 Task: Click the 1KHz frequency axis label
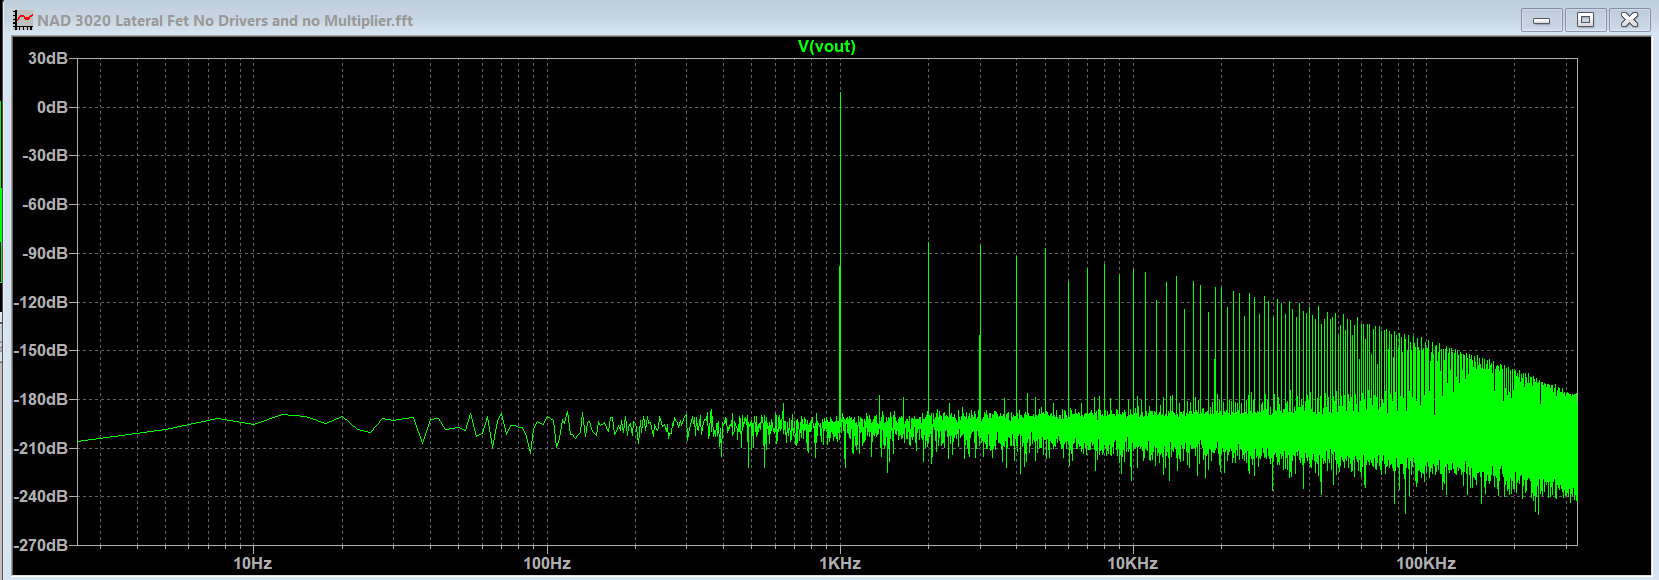[840, 563]
